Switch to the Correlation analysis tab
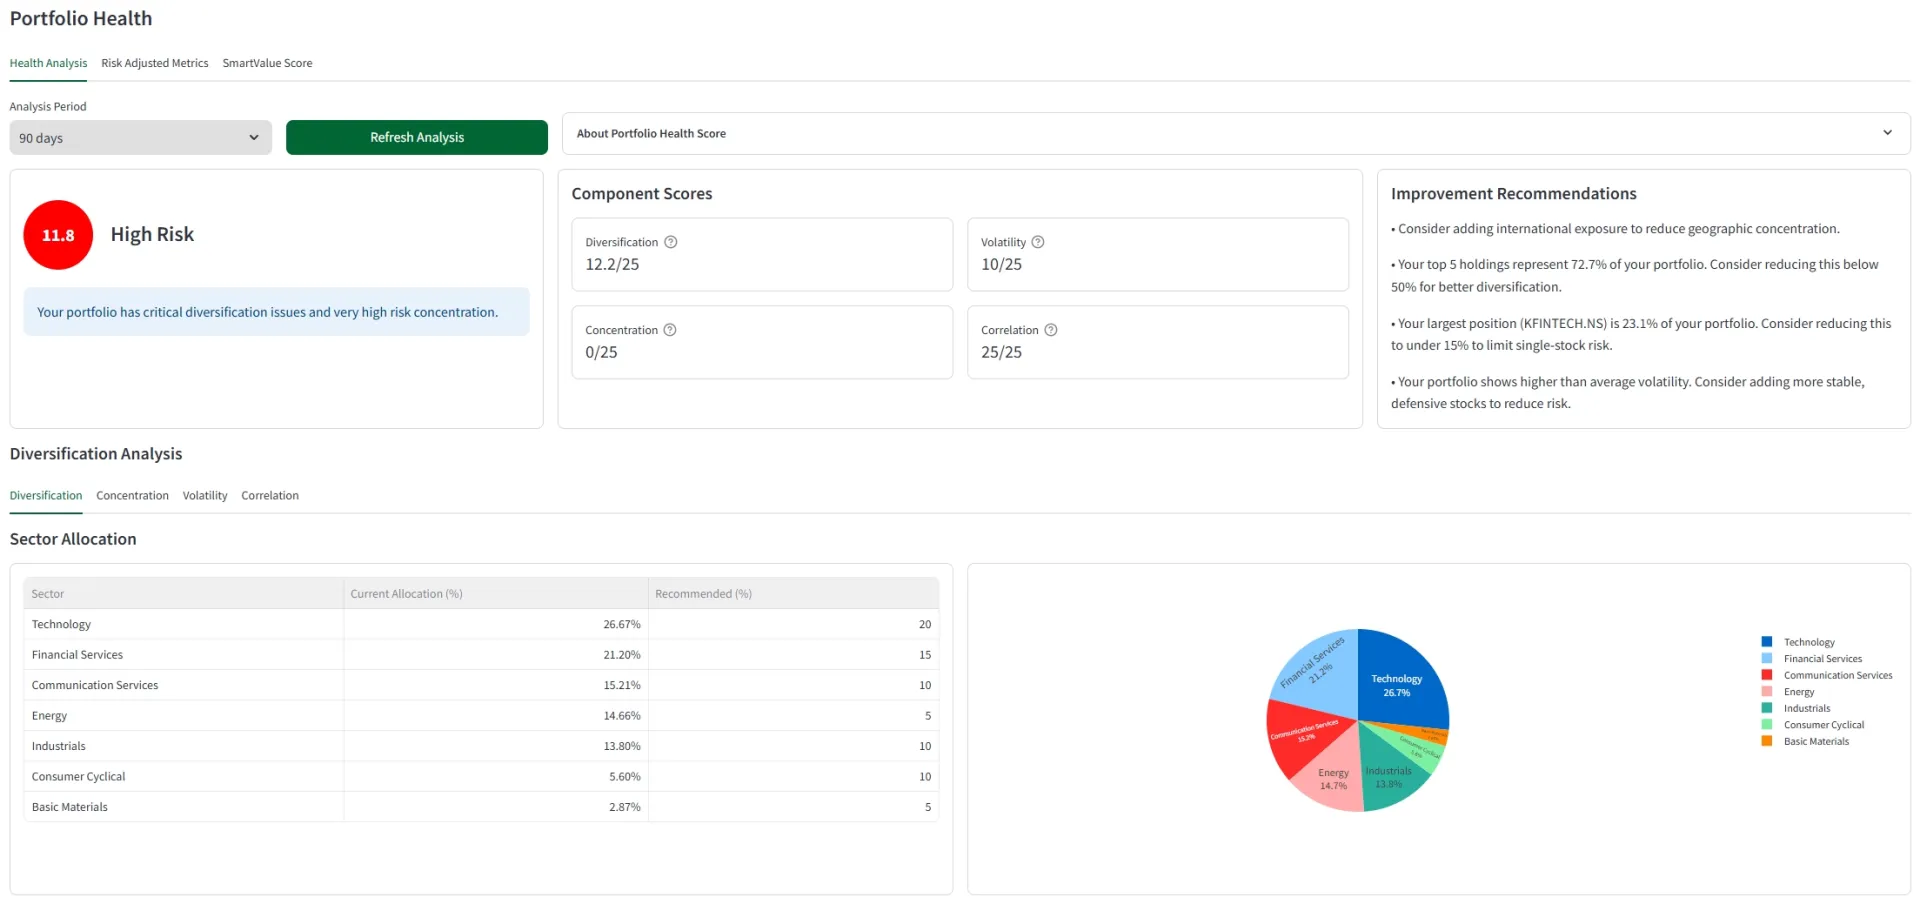The width and height of the screenshot is (1920, 904). coord(270,496)
